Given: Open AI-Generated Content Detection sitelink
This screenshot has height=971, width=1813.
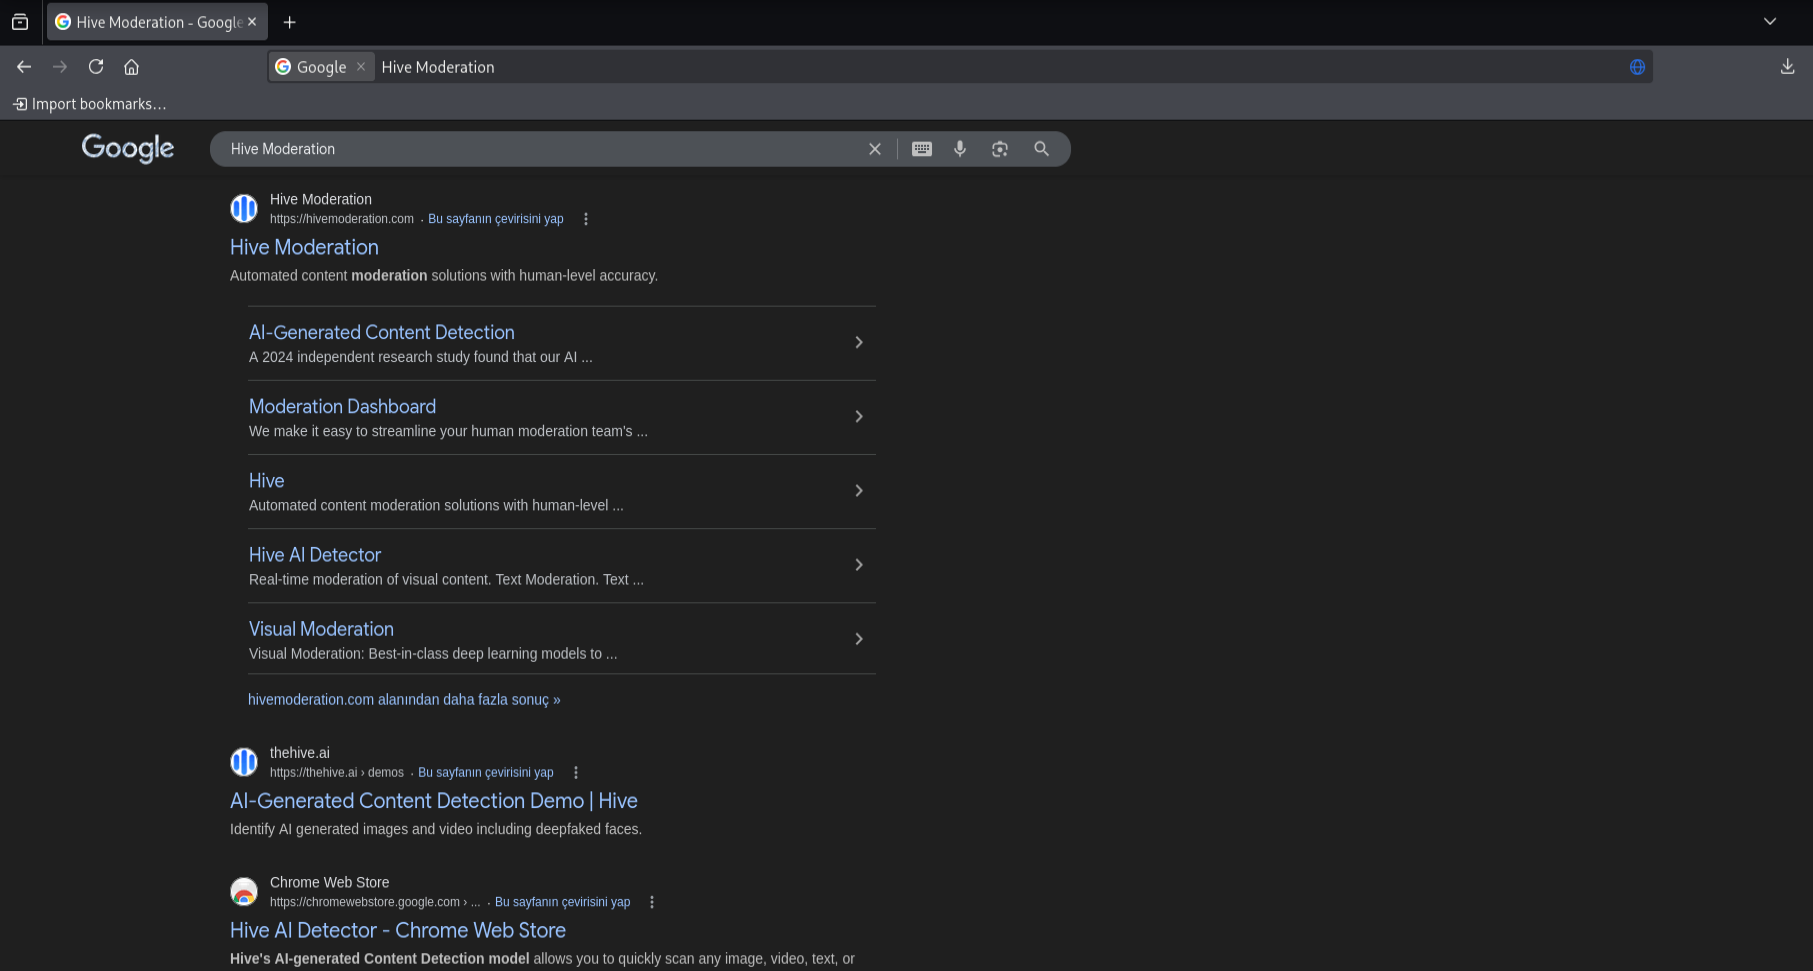Looking at the screenshot, I should pos(382,332).
